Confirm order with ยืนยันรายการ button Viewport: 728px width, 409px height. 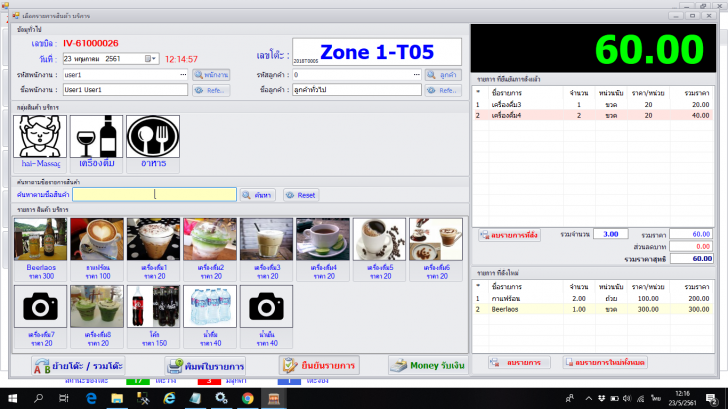tap(319, 365)
